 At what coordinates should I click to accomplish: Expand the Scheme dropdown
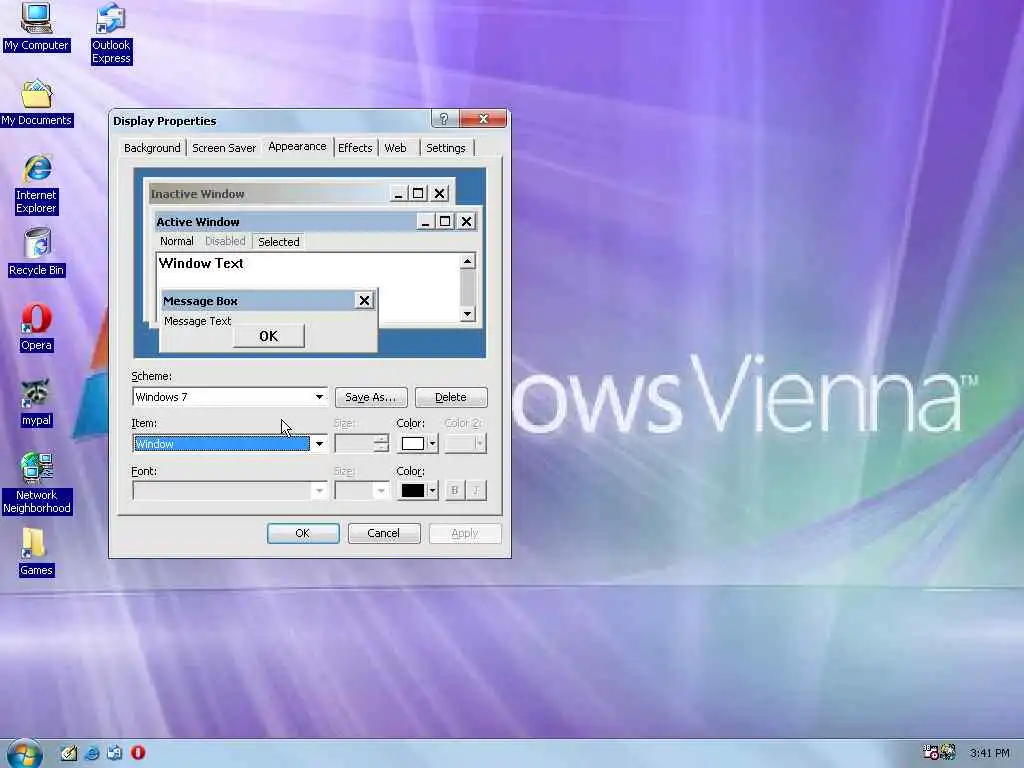tap(319, 396)
